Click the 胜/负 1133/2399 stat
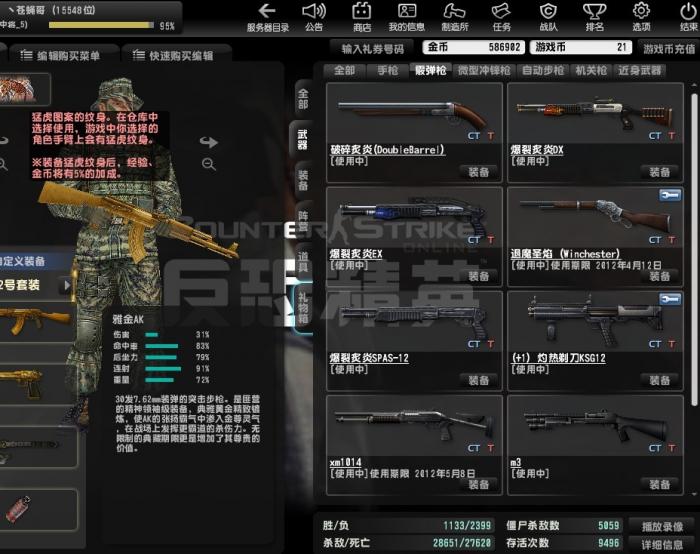The image size is (700, 554). [407, 525]
